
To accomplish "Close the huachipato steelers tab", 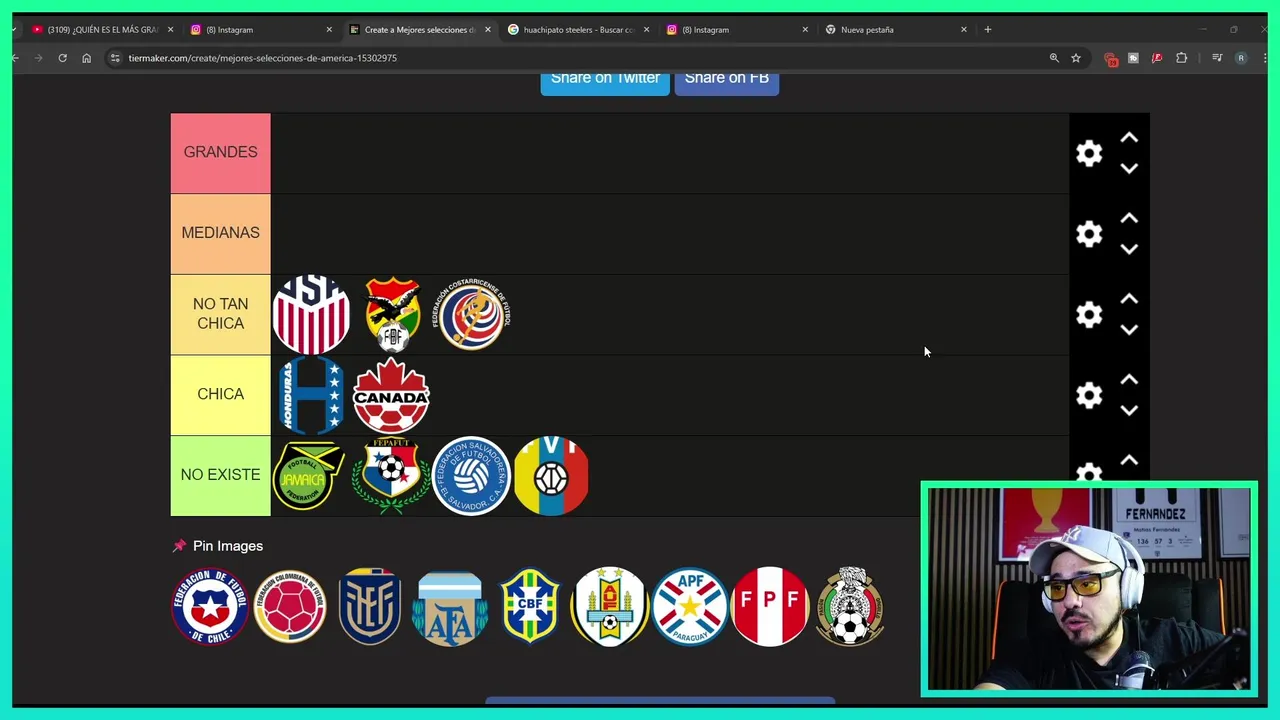I will pyautogui.click(x=646, y=30).
